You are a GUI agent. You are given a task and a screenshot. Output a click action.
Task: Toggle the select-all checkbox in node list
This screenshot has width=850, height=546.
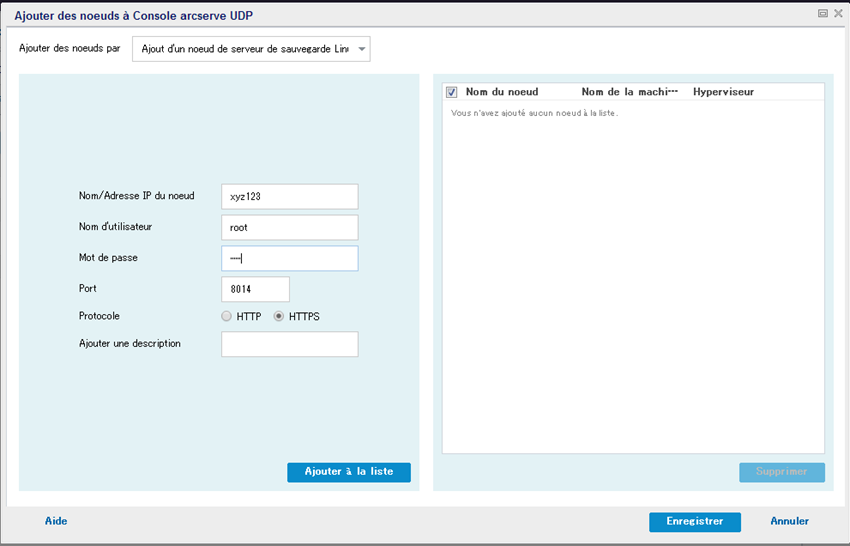452,92
